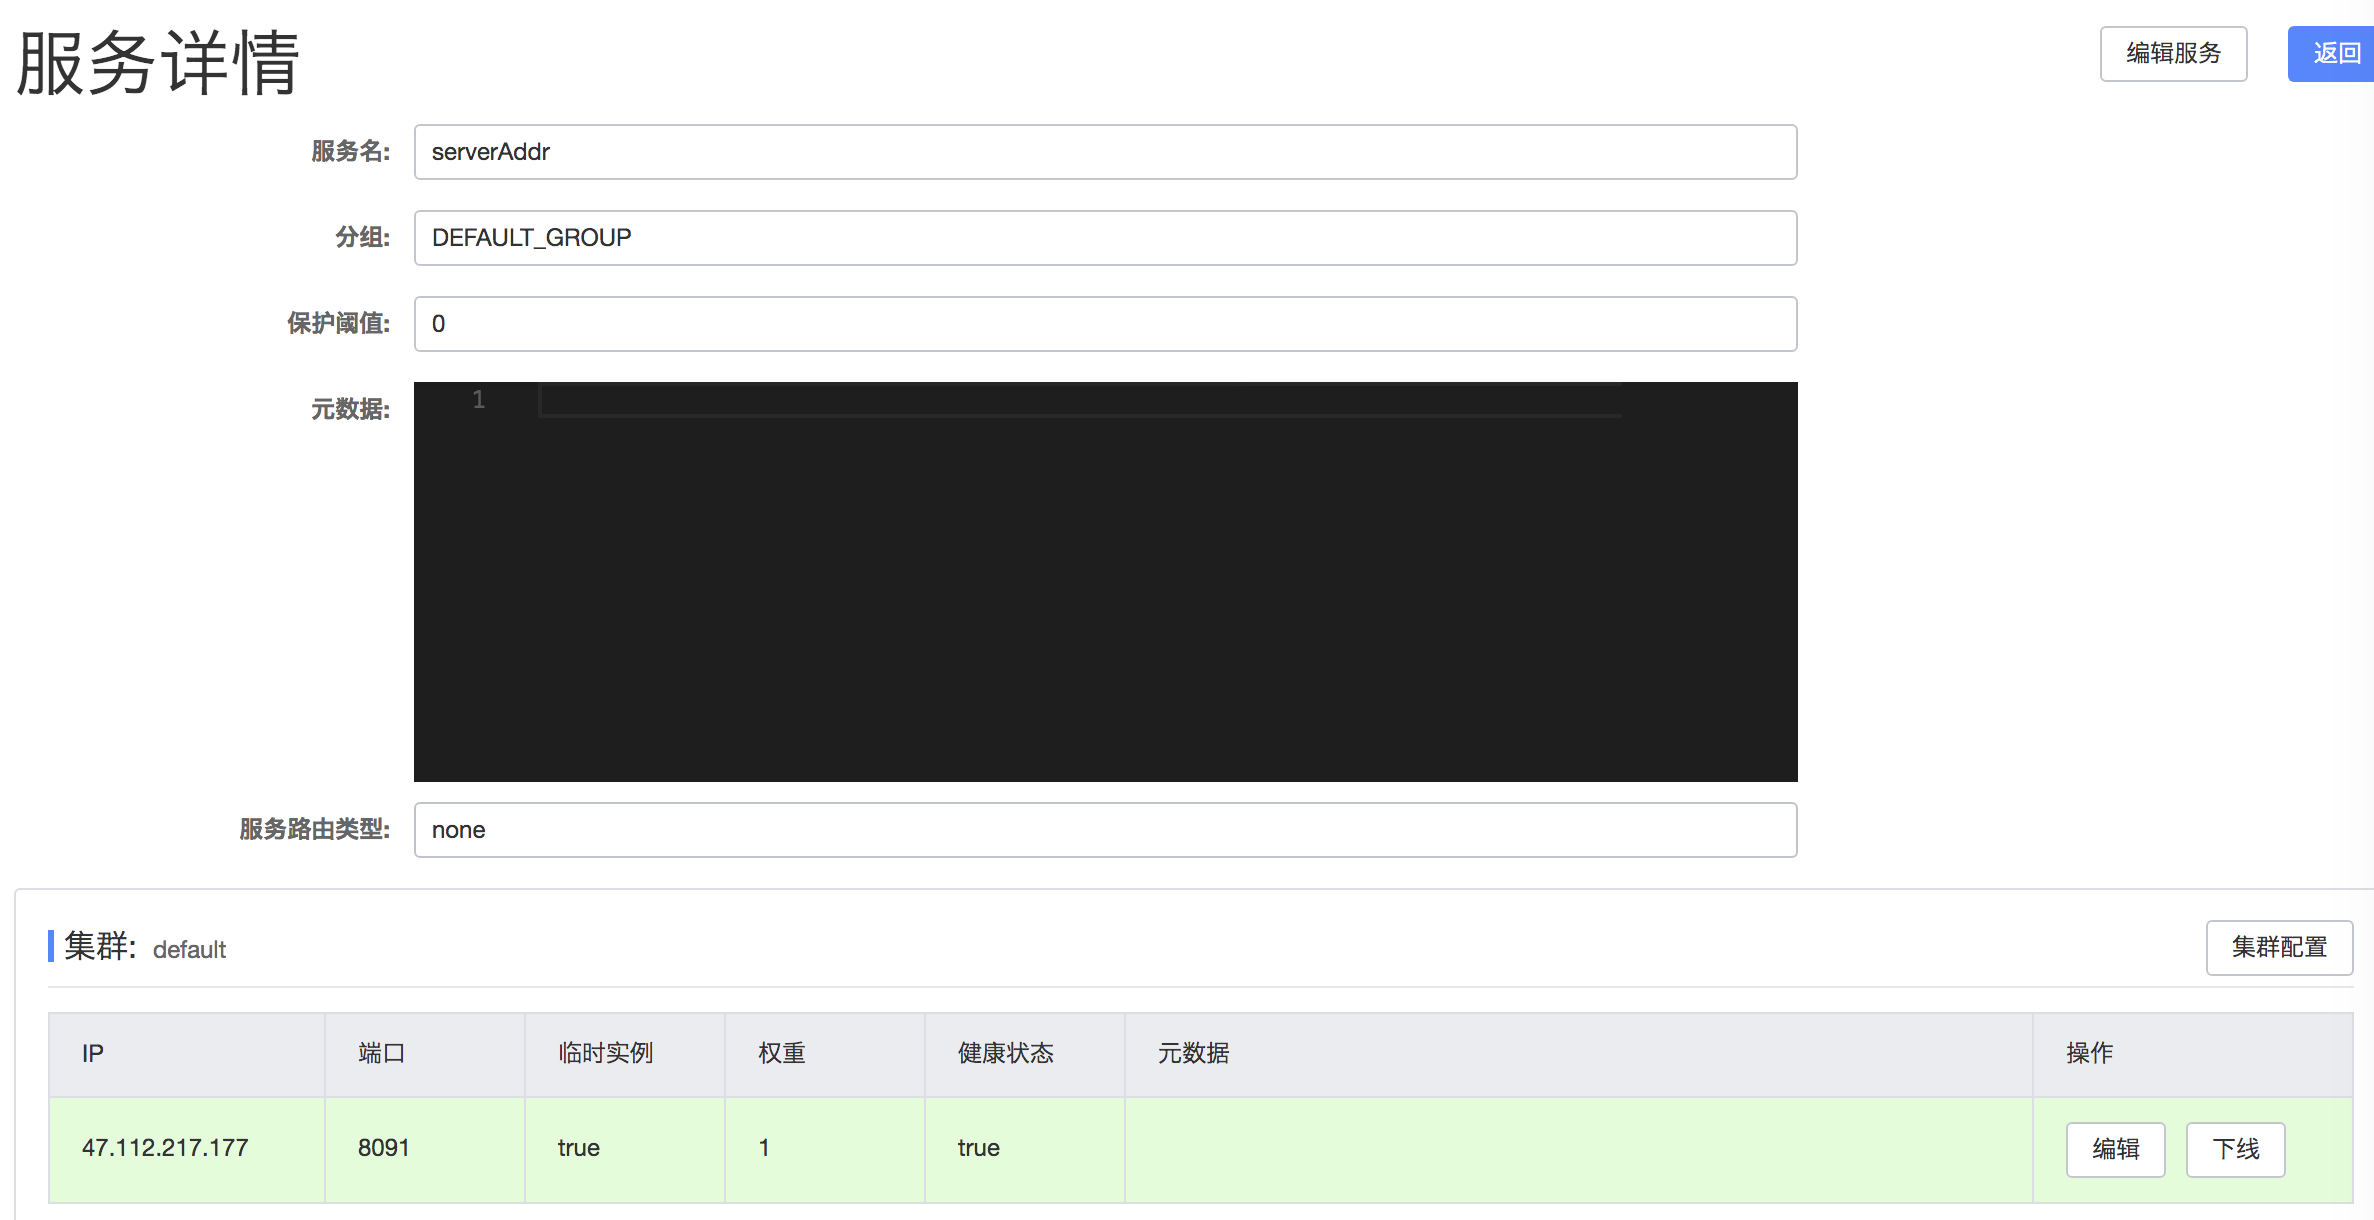This screenshot has height=1220, width=2374.
Task: Click 编辑 for instance 47.112.217.177
Action: click(2115, 1149)
